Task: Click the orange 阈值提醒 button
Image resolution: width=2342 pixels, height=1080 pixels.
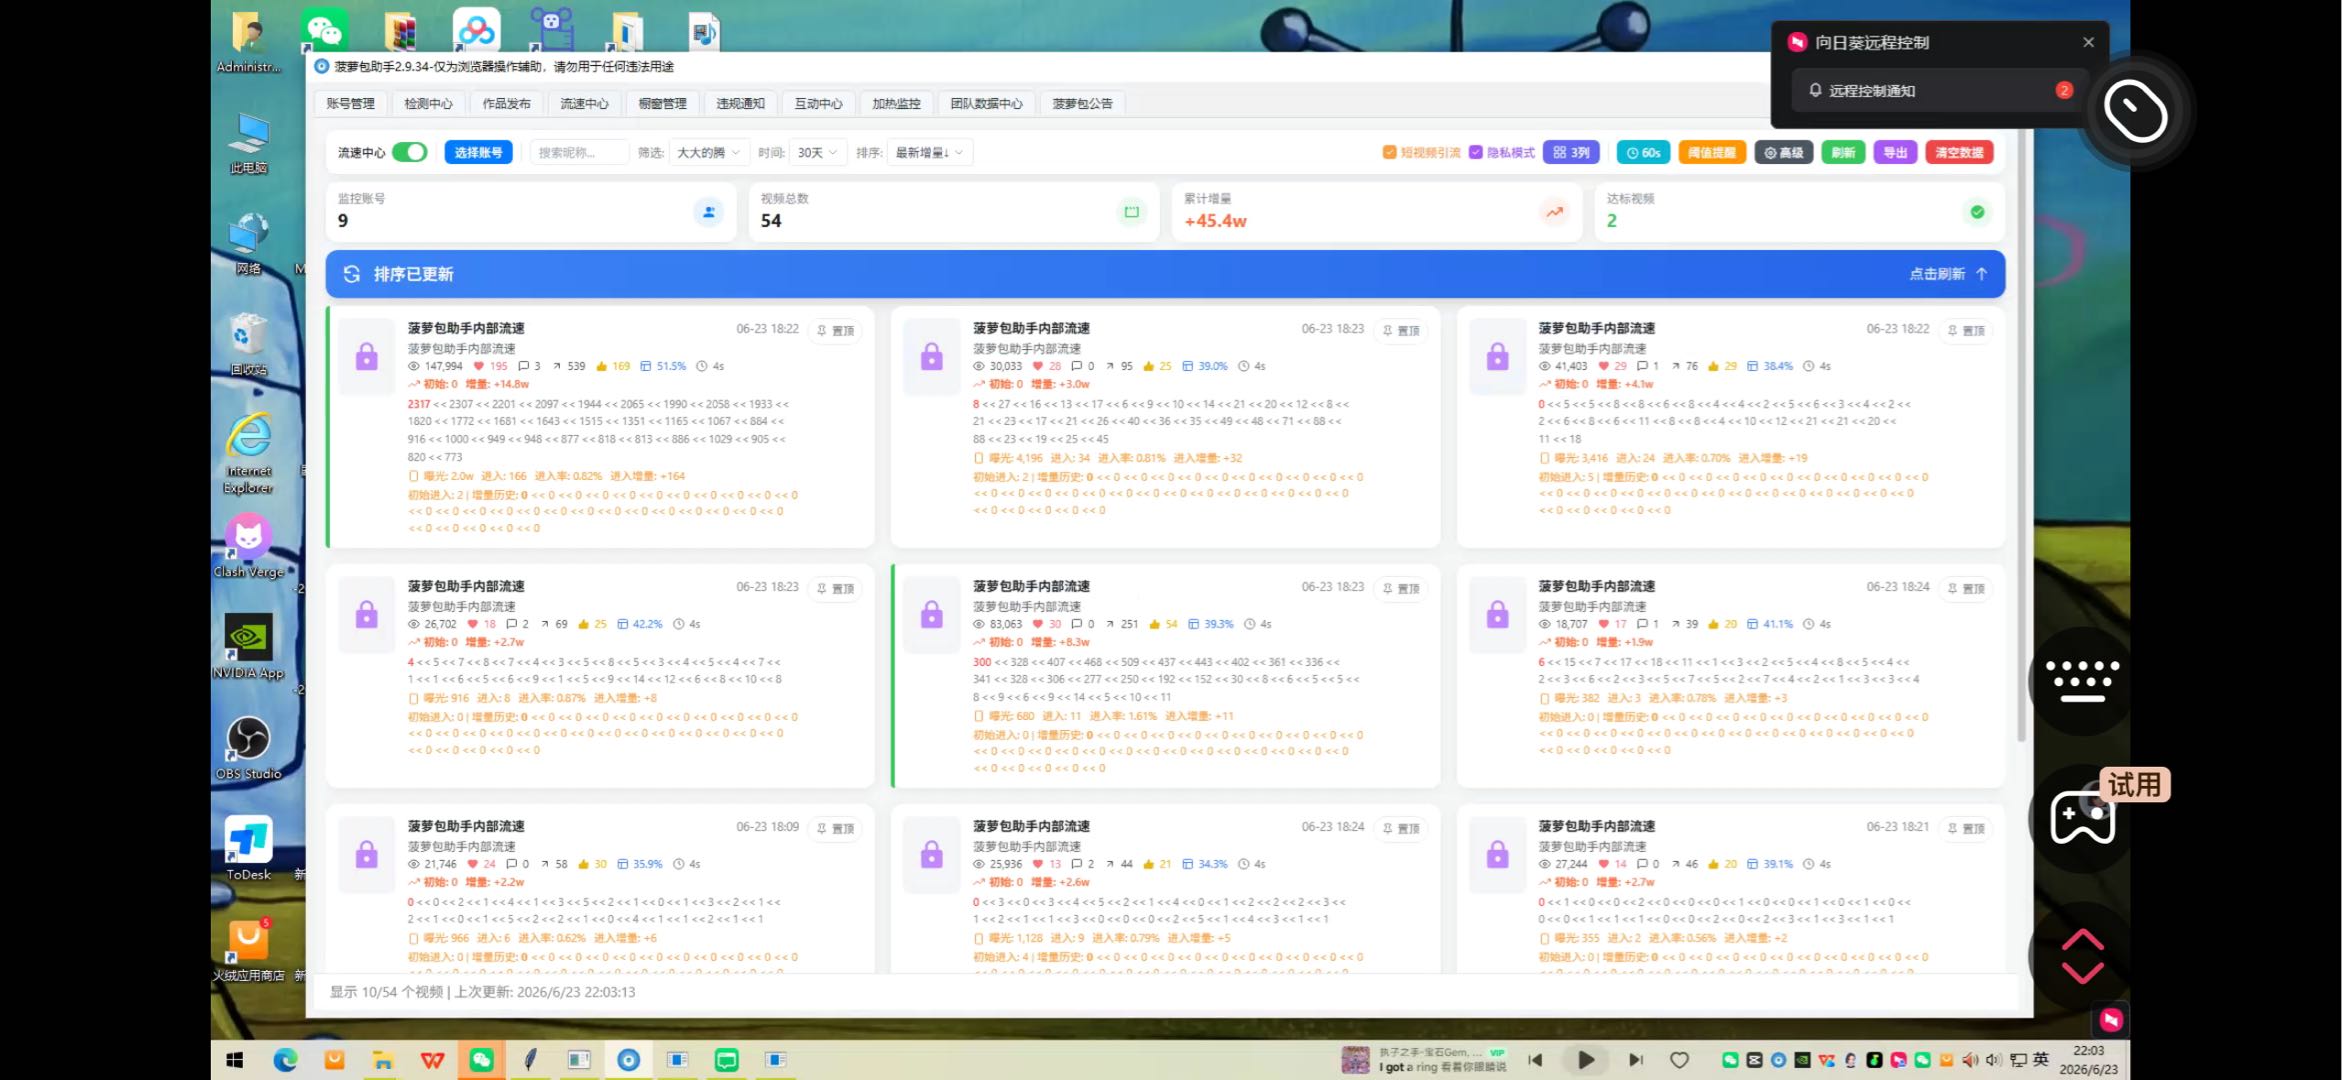Action: [1712, 152]
